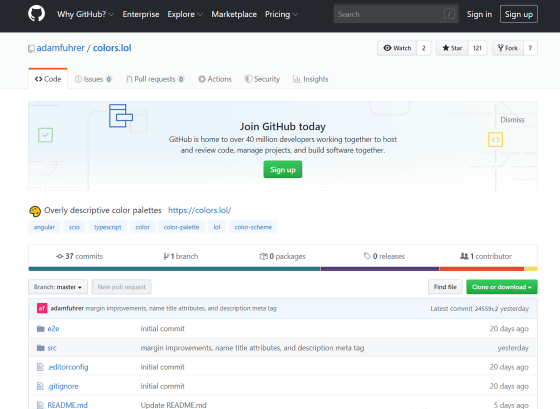Viewport: 560px width, 409px height.
Task: Open the Marketplace menu item
Action: pyautogui.click(x=234, y=14)
